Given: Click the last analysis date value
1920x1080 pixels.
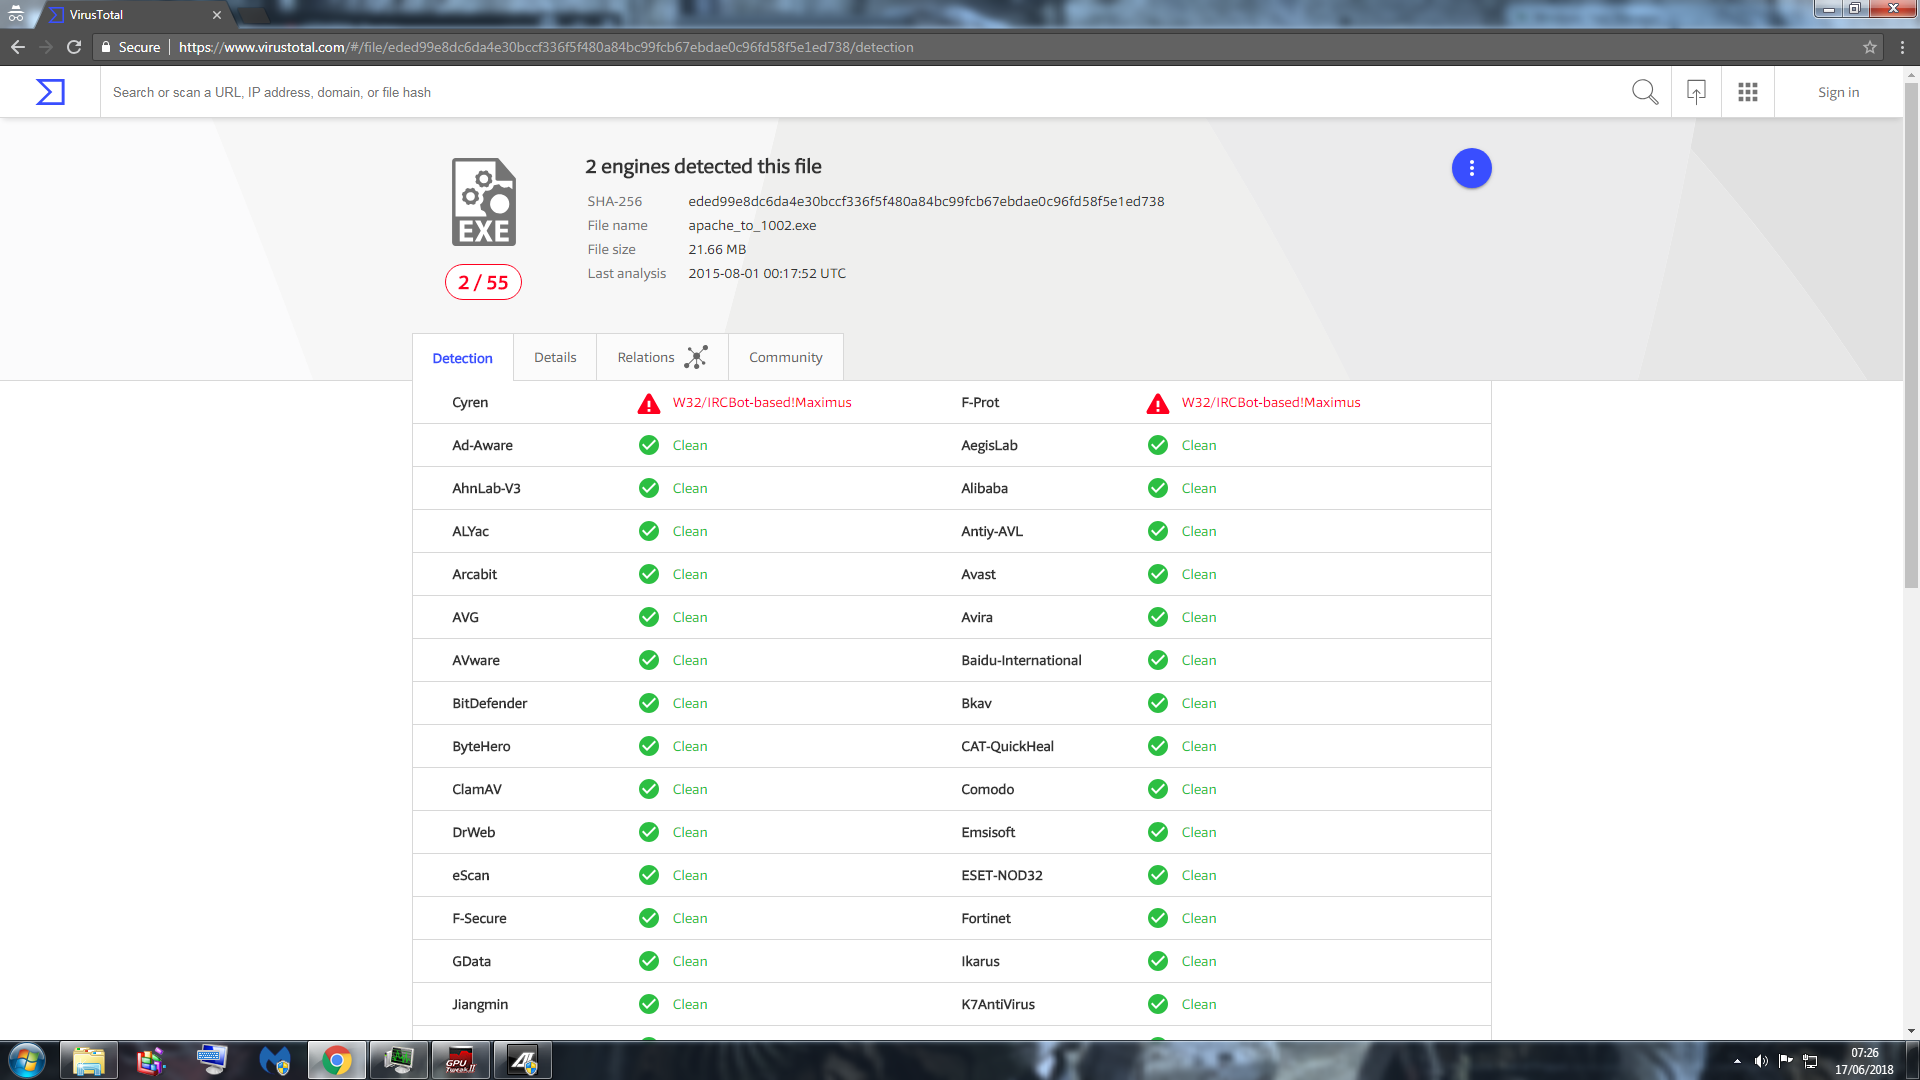Looking at the screenshot, I should [x=767, y=273].
